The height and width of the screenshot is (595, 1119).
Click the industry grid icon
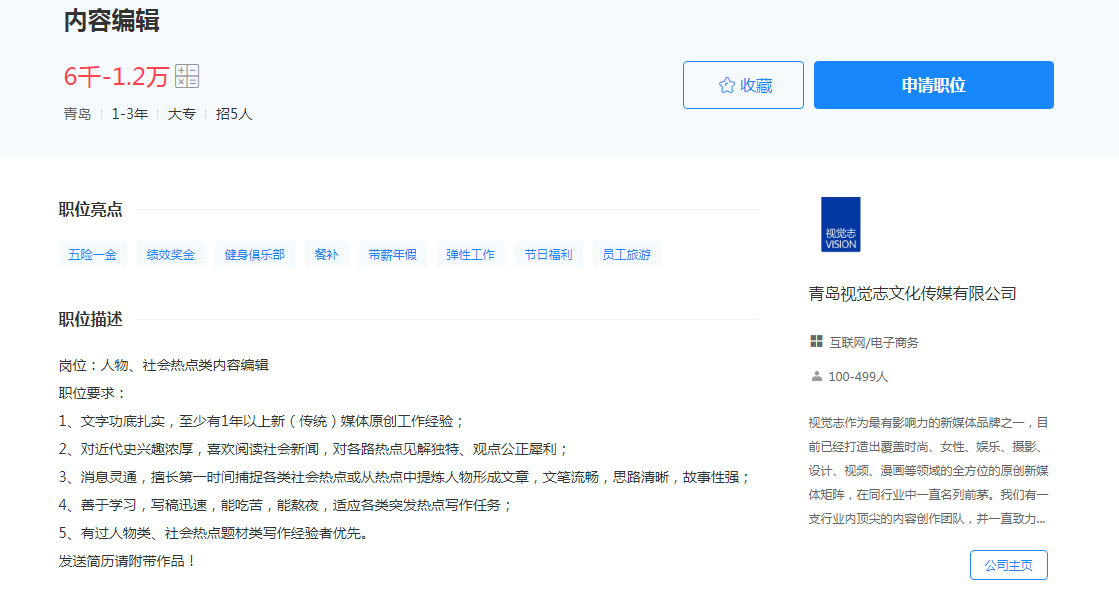point(816,342)
